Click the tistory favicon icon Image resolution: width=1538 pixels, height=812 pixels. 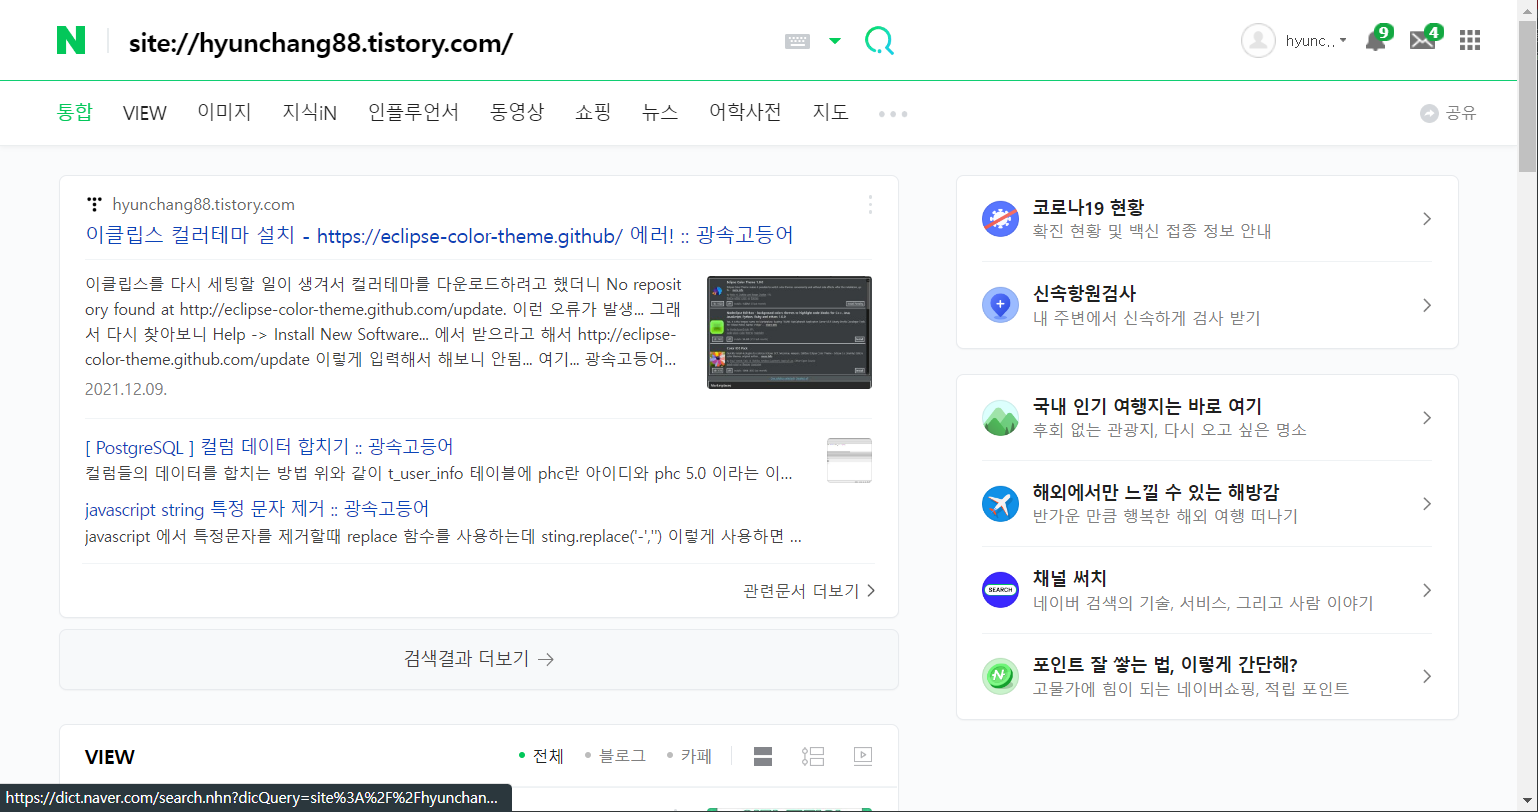pos(94,204)
